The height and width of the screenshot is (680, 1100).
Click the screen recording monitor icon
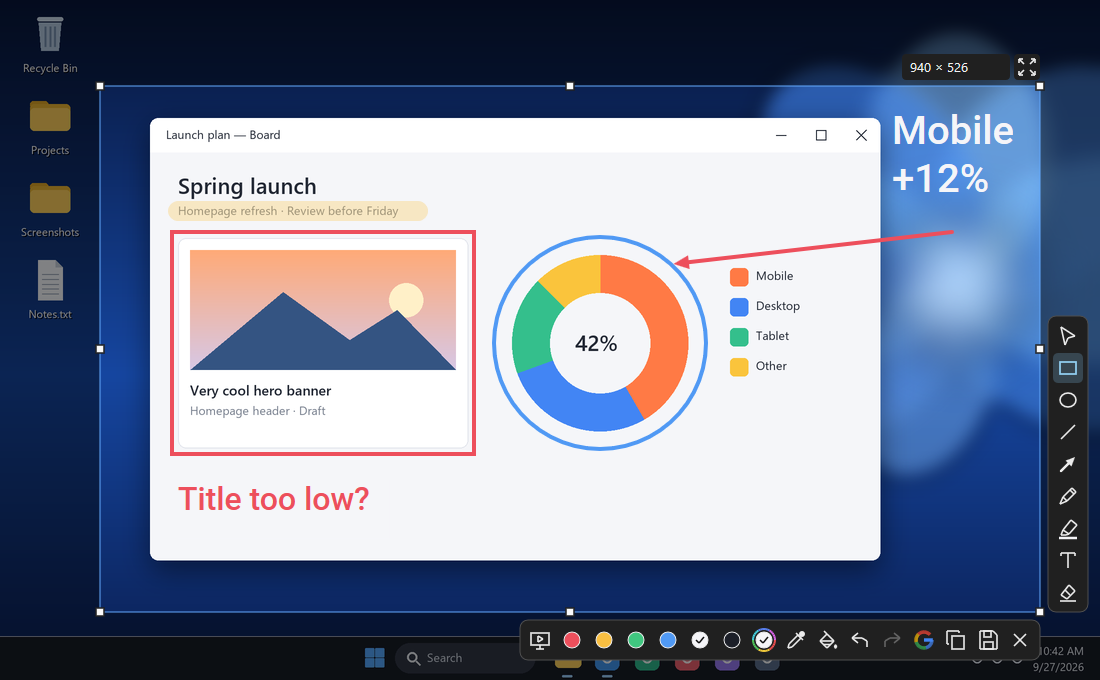pos(539,640)
